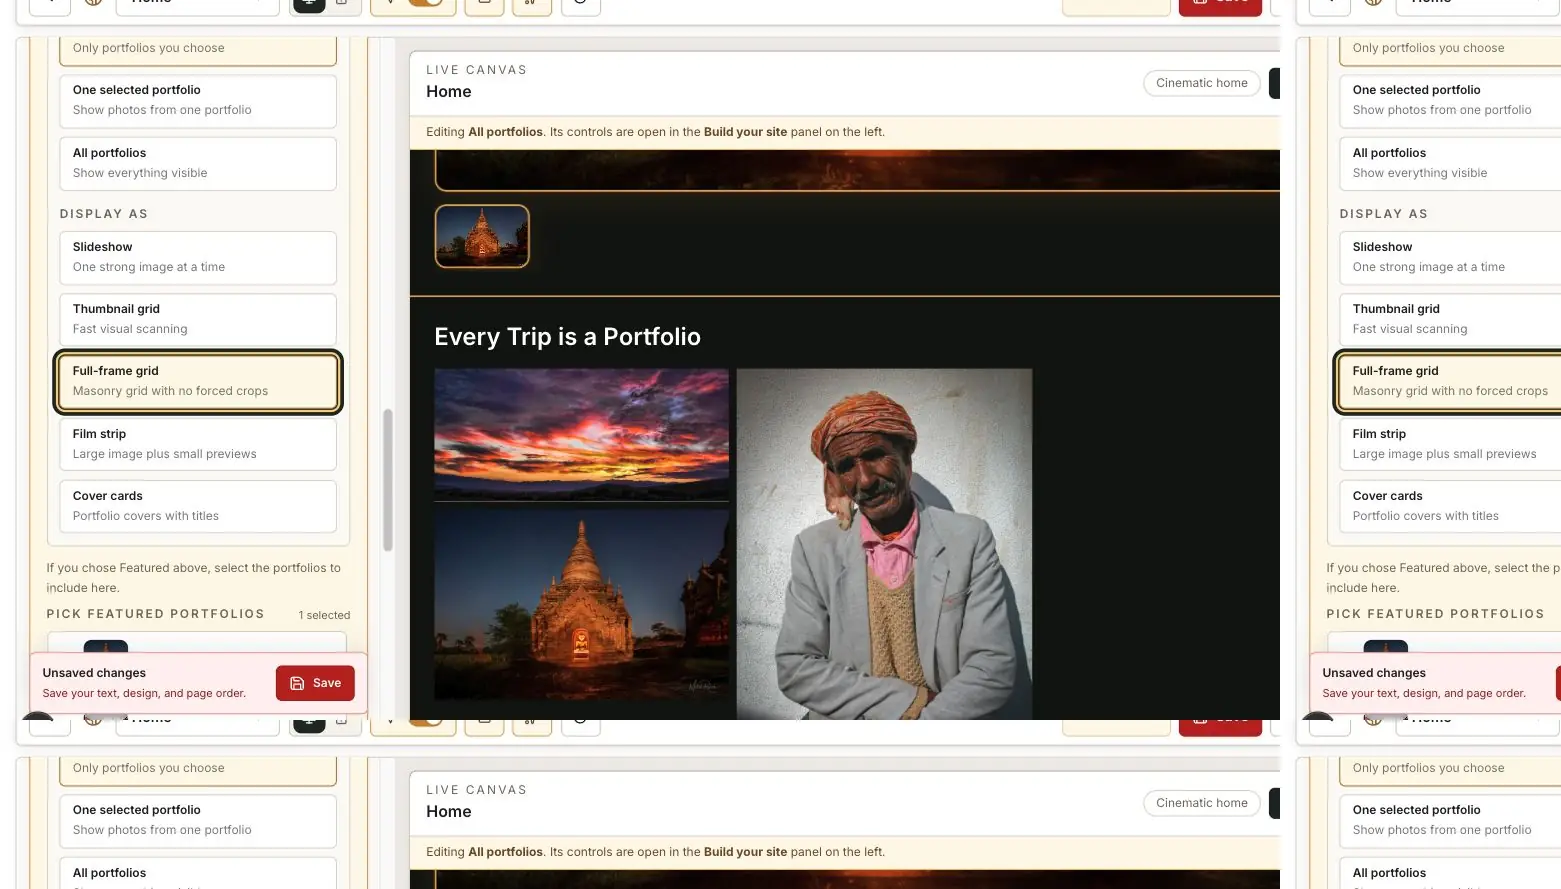Image resolution: width=1561 pixels, height=889 pixels.
Task: Click the PICK FEATURED PORTFOLIOS heading beside '1 selected'
Action: click(155, 614)
